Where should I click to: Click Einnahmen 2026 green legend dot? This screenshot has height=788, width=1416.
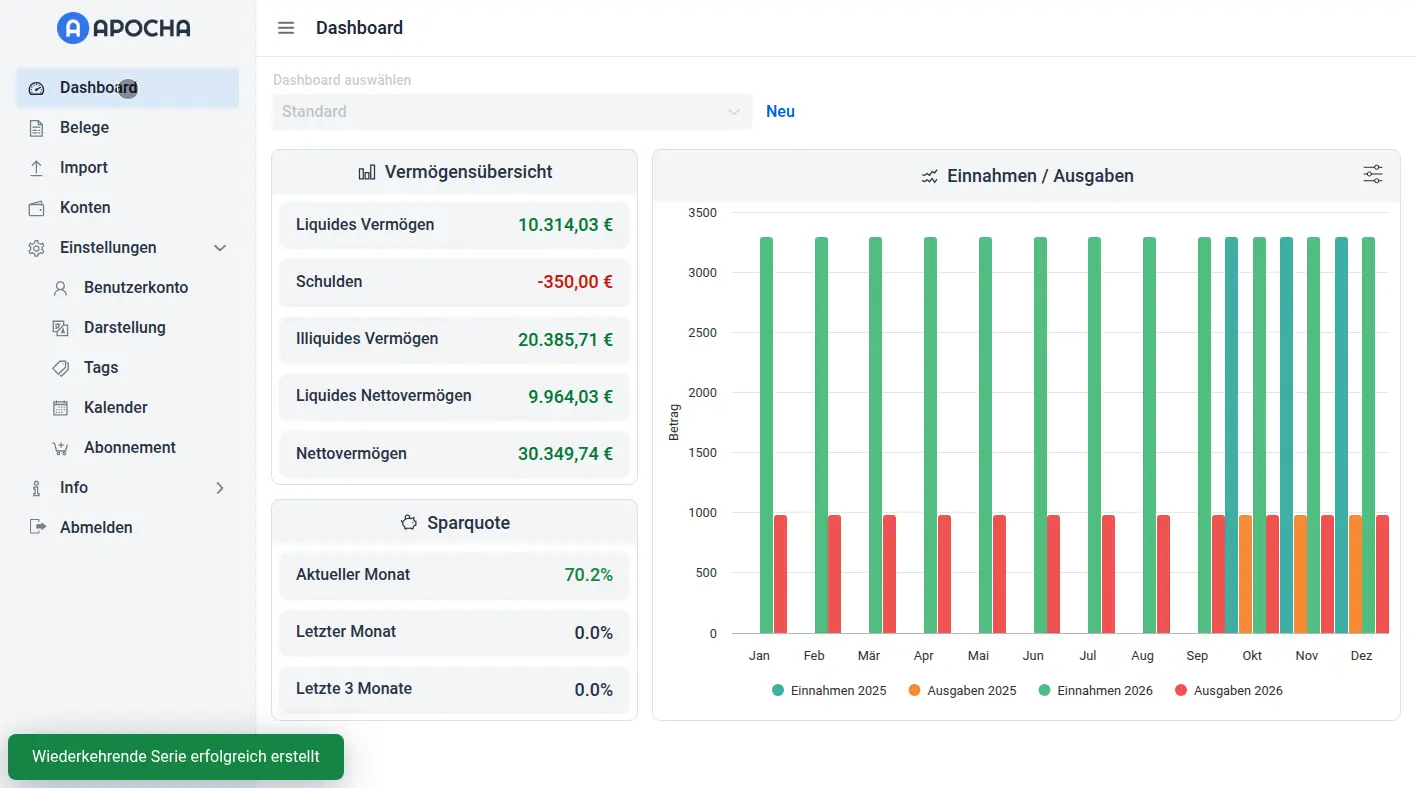[x=1045, y=691]
